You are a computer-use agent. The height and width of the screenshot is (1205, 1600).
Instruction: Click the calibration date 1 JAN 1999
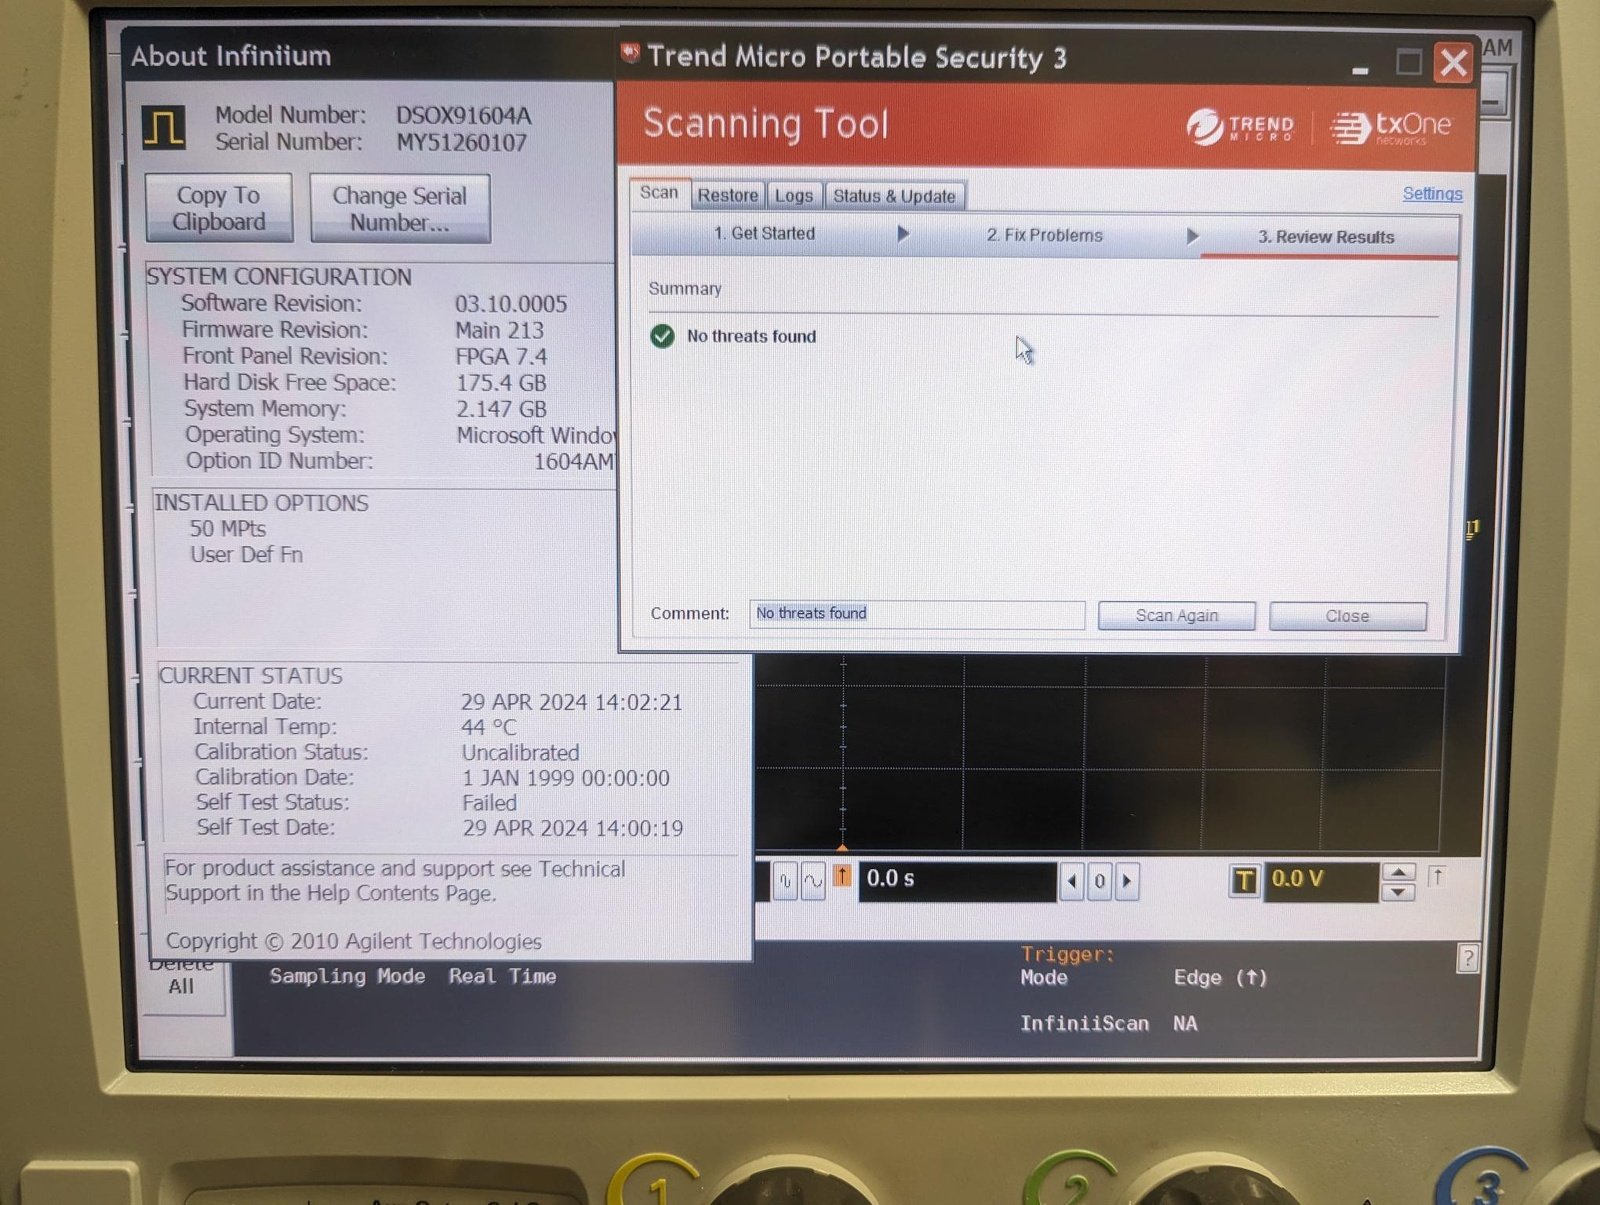click(x=566, y=778)
